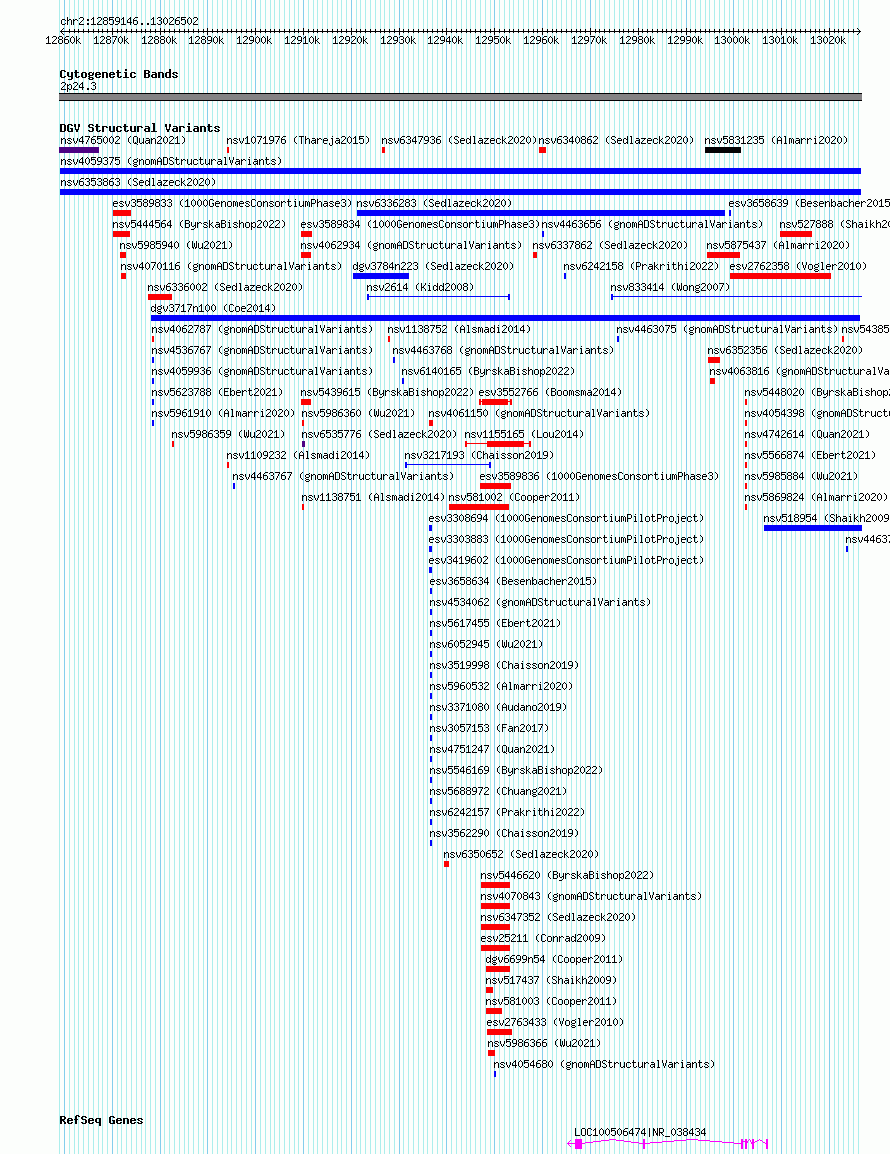The image size is (890, 1154).
Task: Open dgv6699n54 (Cooper2011) label
Action: pos(554,960)
